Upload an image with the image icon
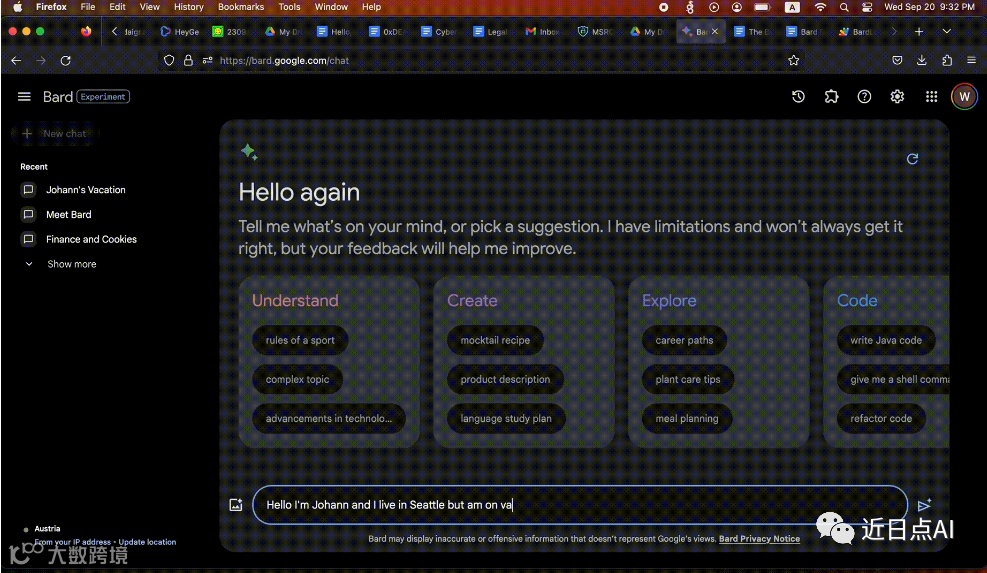Screen dimensions: 987x573 coord(235,504)
